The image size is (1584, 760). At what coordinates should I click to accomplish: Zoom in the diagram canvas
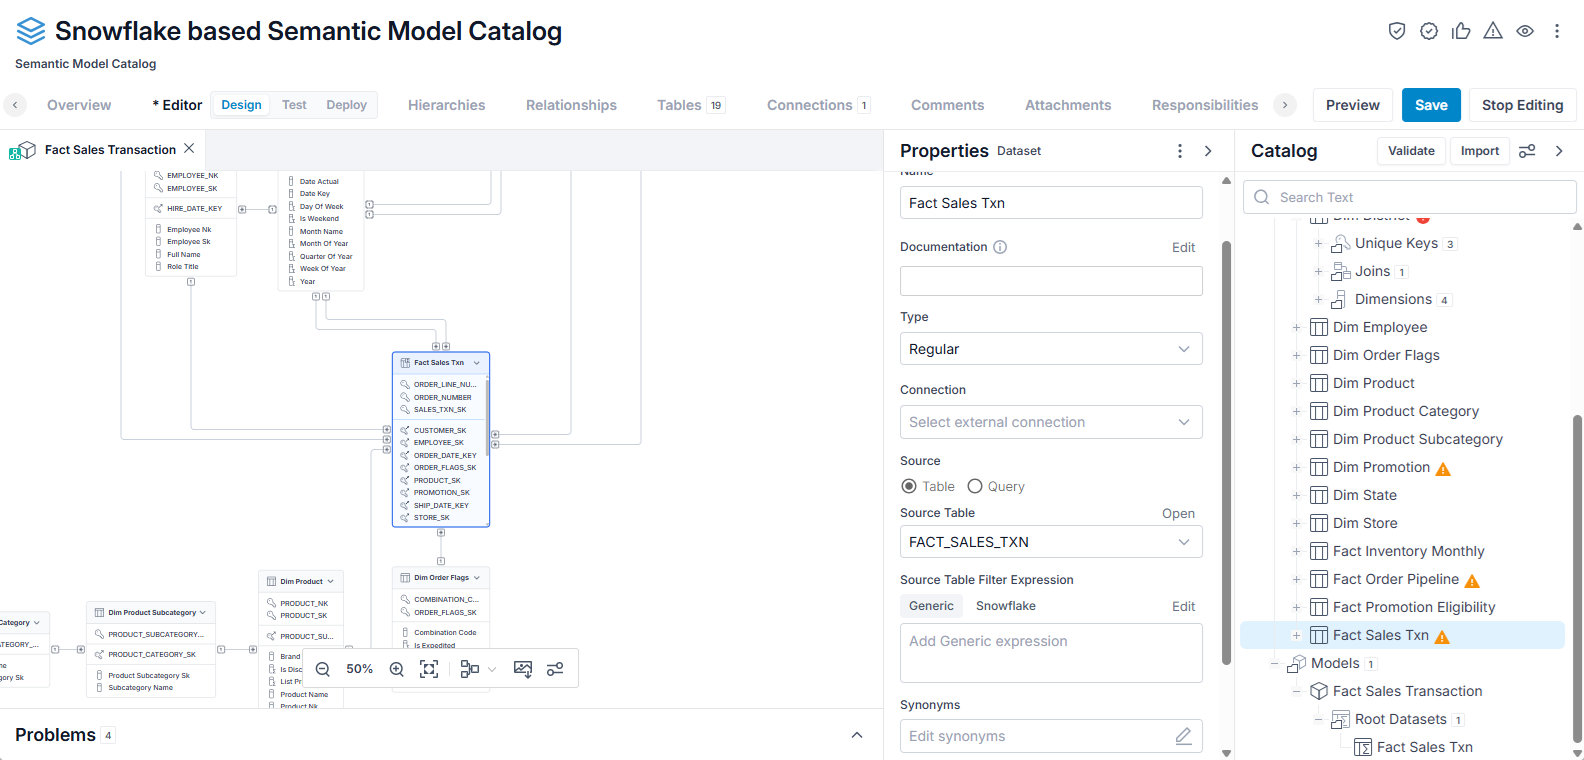point(397,669)
